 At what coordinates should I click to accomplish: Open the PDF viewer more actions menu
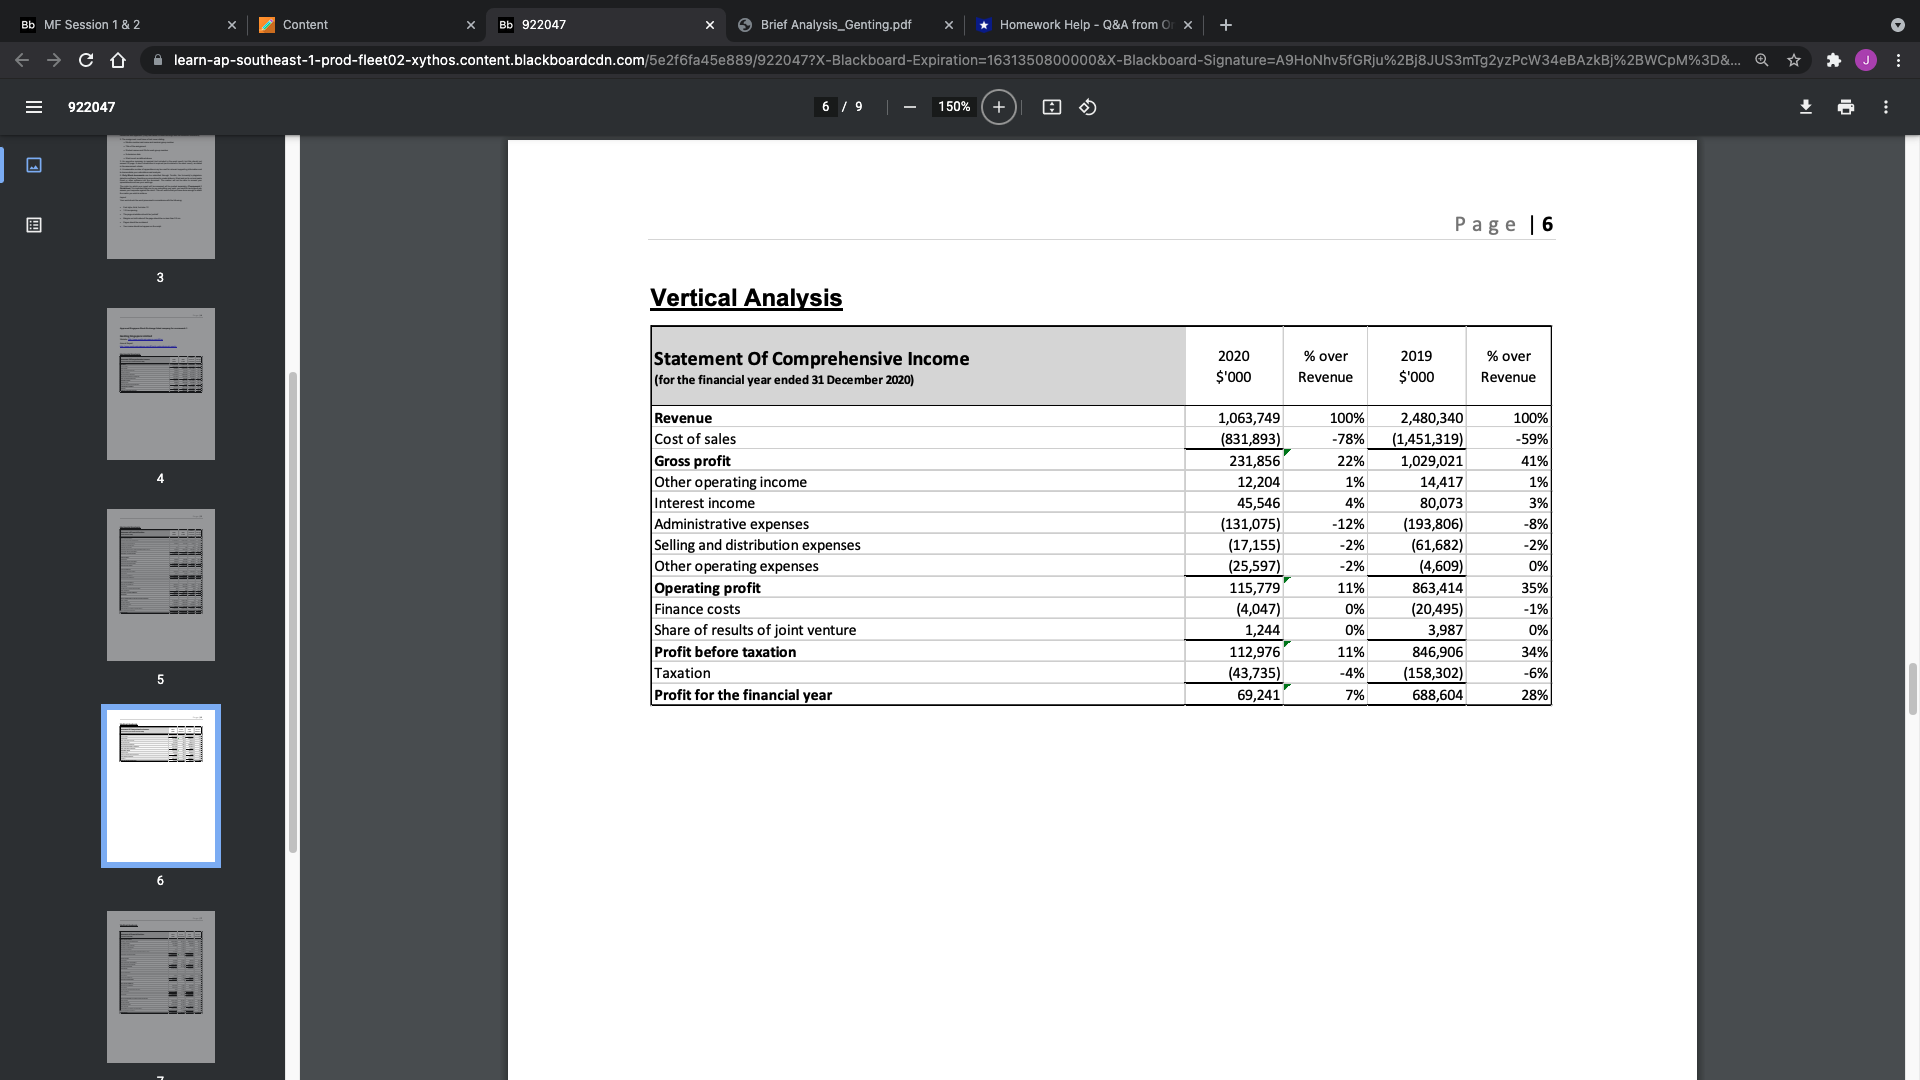click(x=1885, y=107)
